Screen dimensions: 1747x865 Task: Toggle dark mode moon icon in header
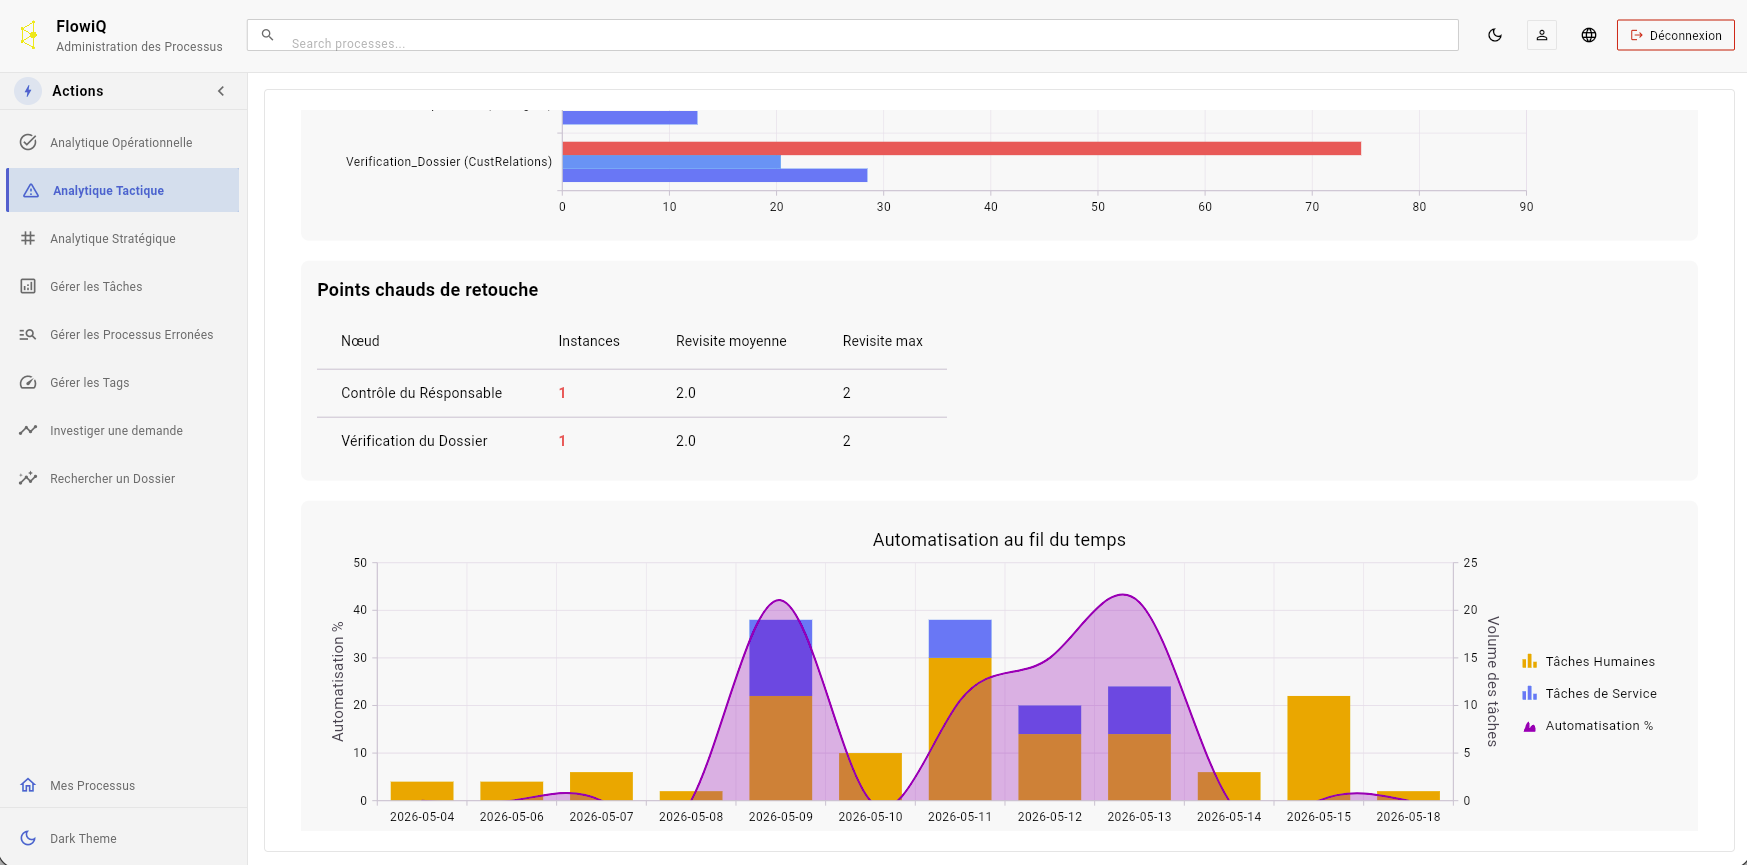click(x=1495, y=35)
